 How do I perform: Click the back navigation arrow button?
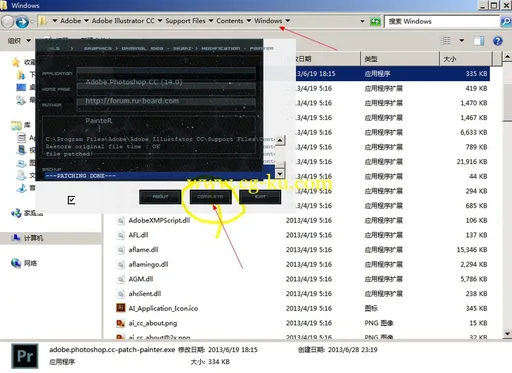pos(22,22)
